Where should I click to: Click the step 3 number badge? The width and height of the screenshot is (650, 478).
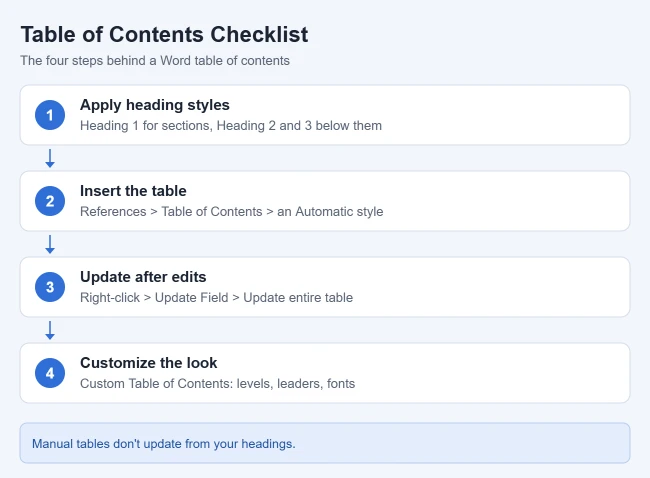(x=50, y=287)
